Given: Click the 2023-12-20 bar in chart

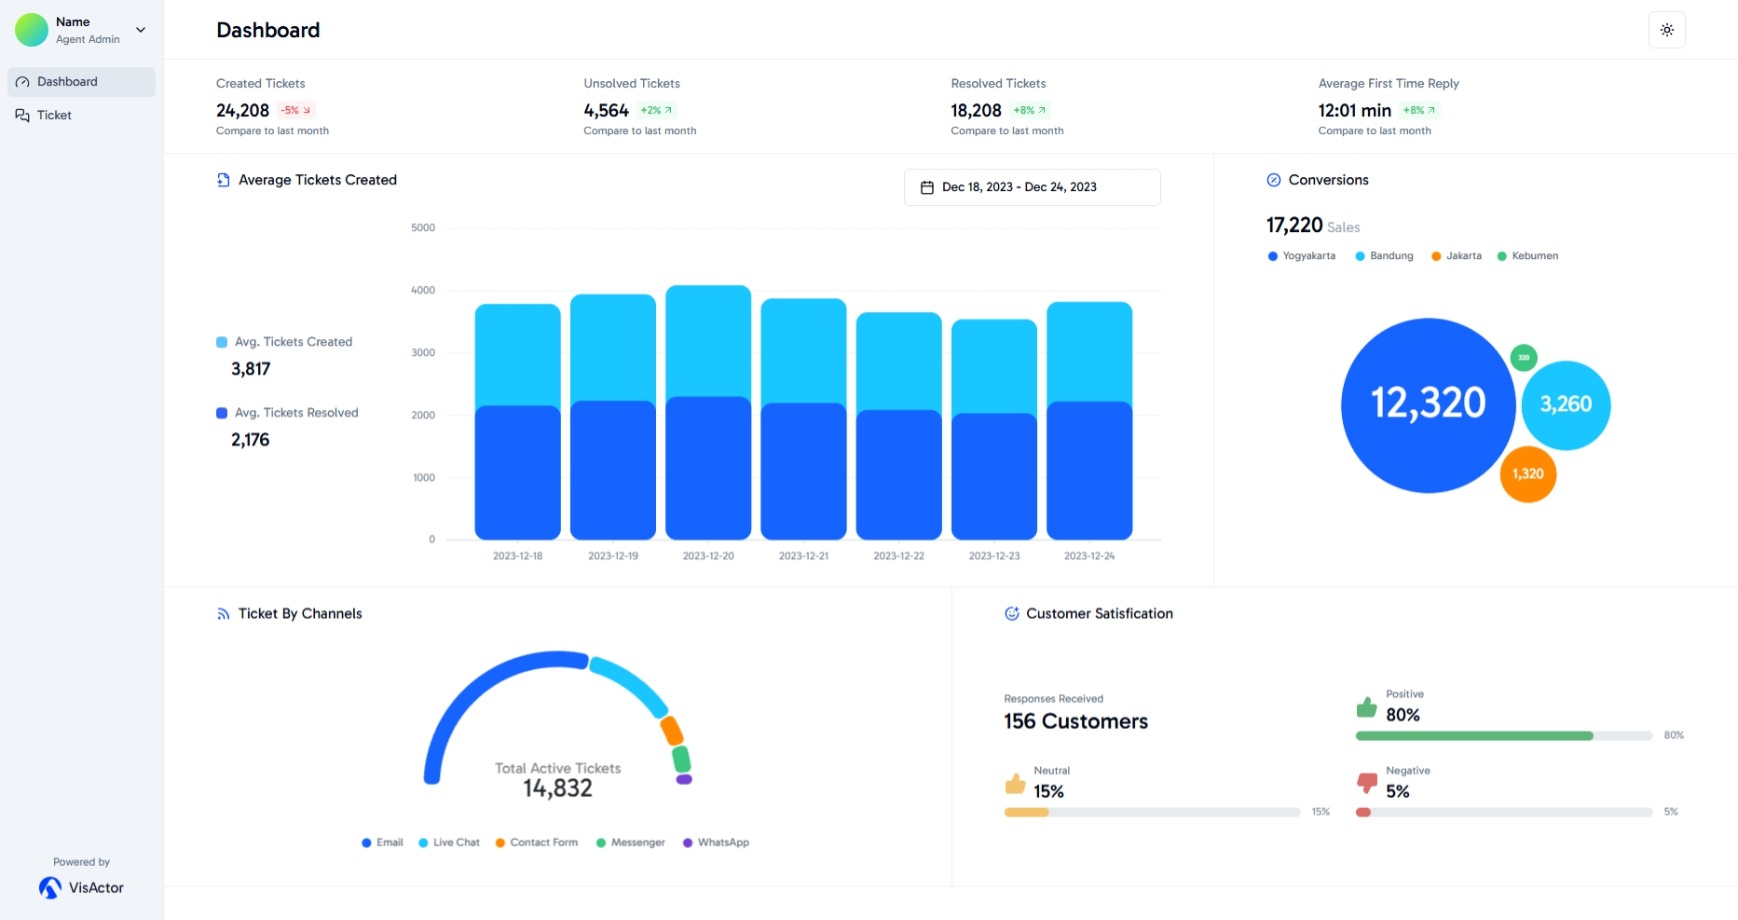Looking at the screenshot, I should (x=708, y=412).
